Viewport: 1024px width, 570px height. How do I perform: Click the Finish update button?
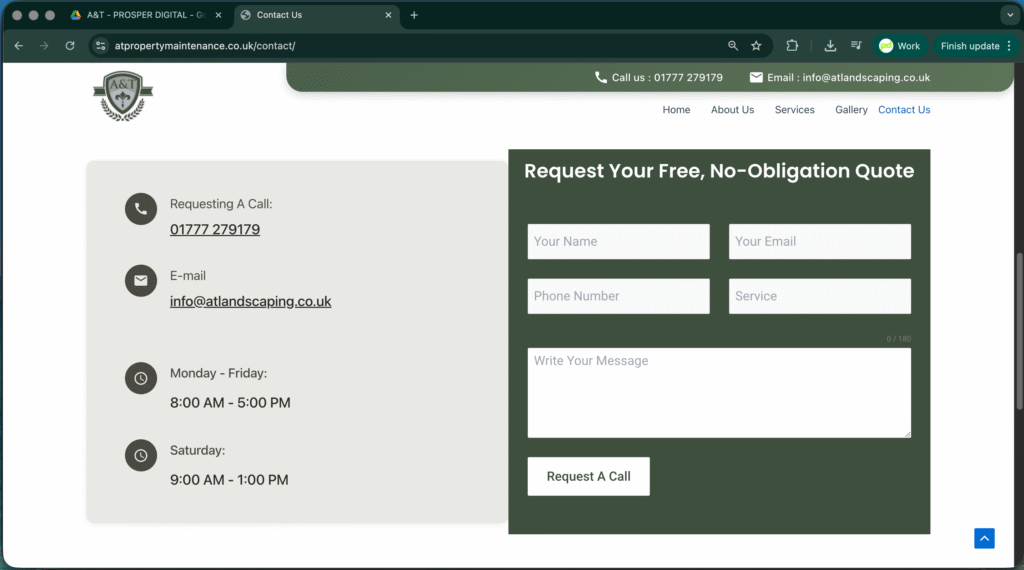pos(969,46)
